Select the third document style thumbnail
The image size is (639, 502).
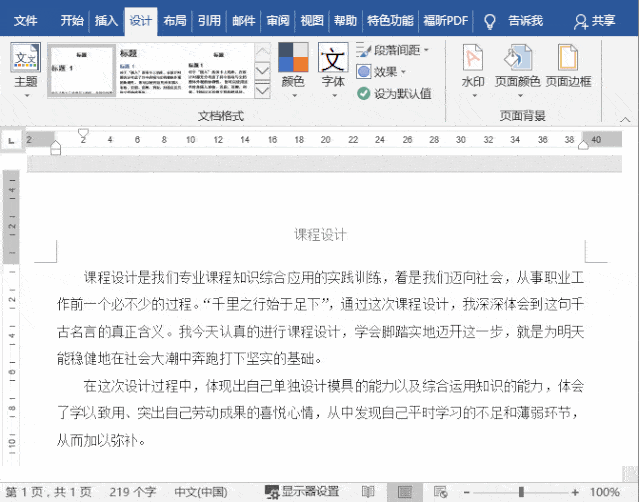217,70
